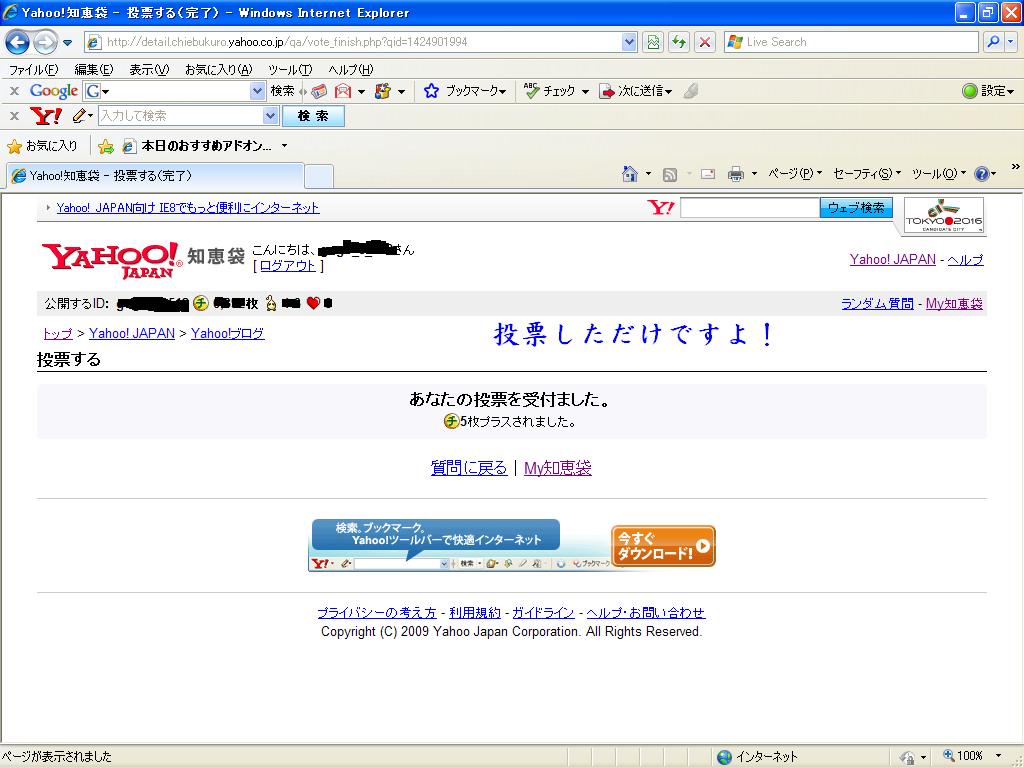The height and width of the screenshot is (768, 1024).
Task: Expand the address bar URL history dropdown
Action: [x=629, y=42]
